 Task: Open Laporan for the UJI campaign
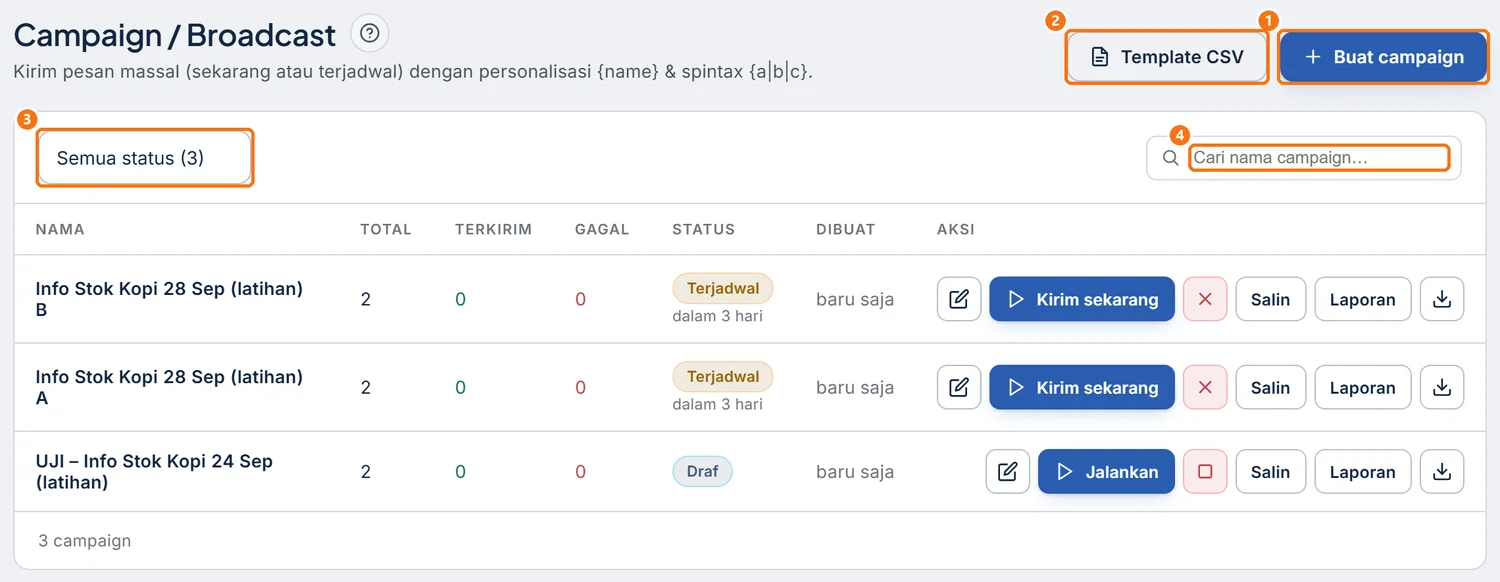pyautogui.click(x=1362, y=471)
